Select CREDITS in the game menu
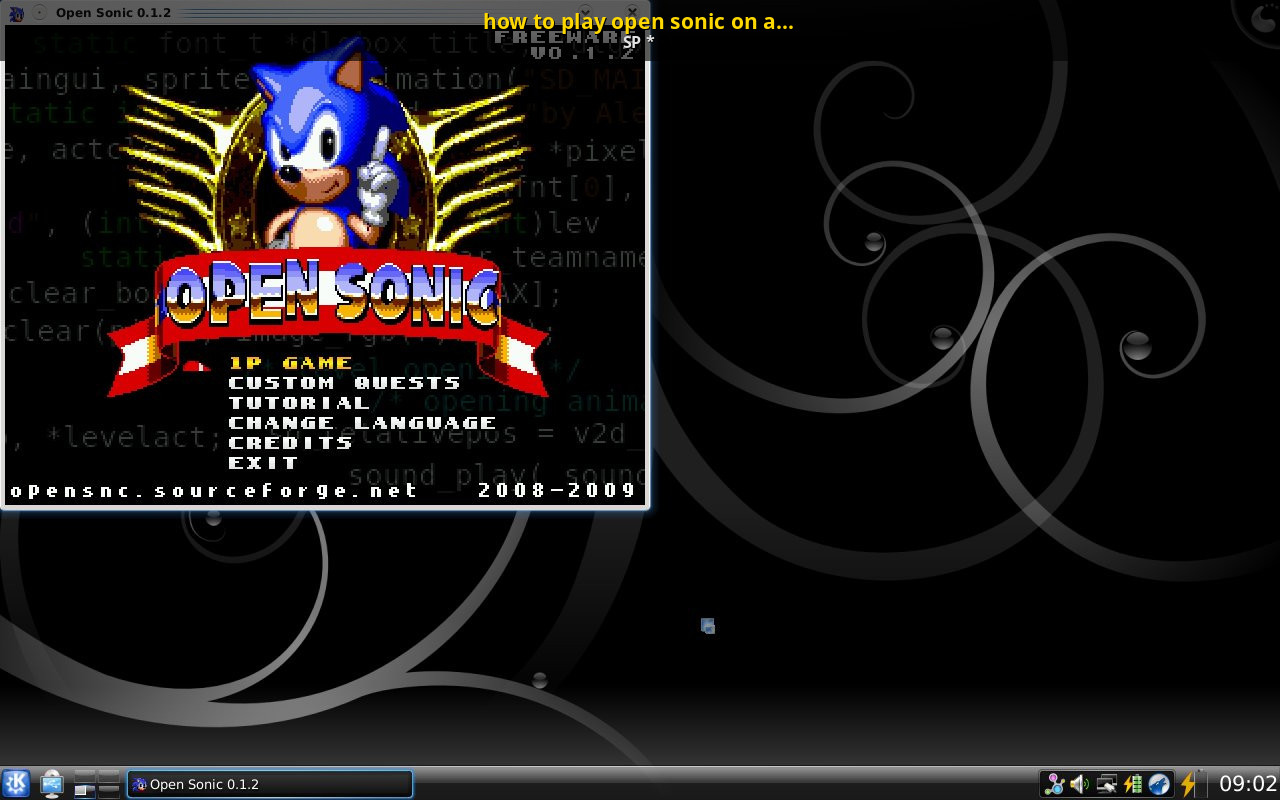Screen dimensions: 1280x800 tap(290, 443)
